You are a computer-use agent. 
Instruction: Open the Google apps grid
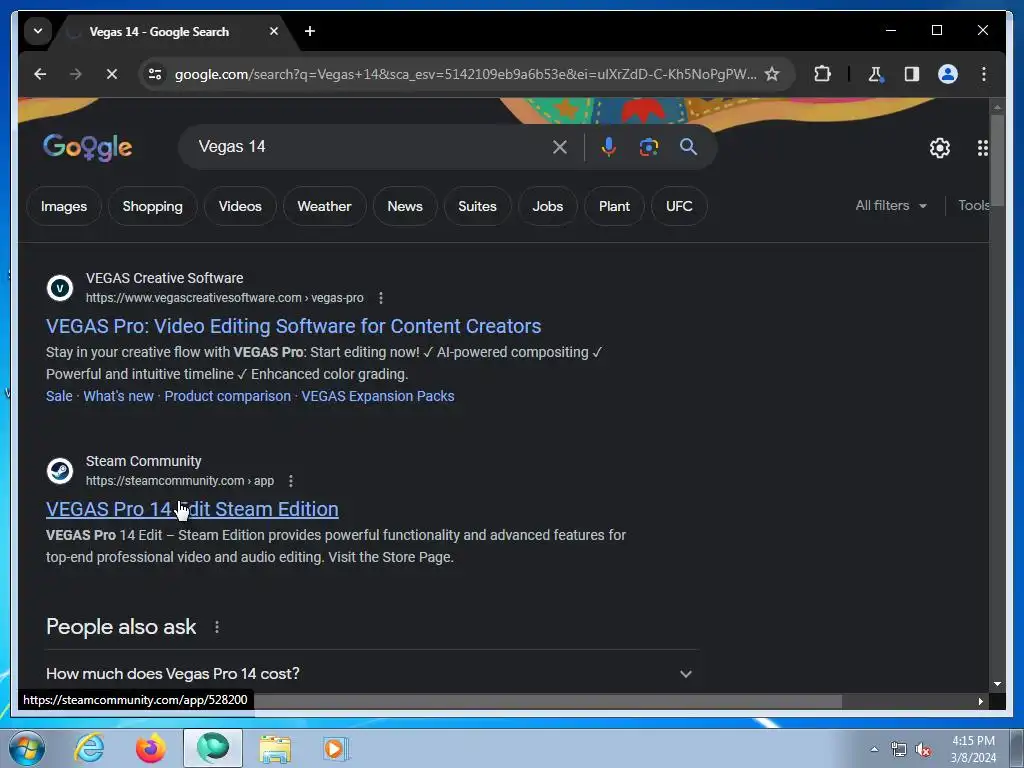[x=982, y=148]
